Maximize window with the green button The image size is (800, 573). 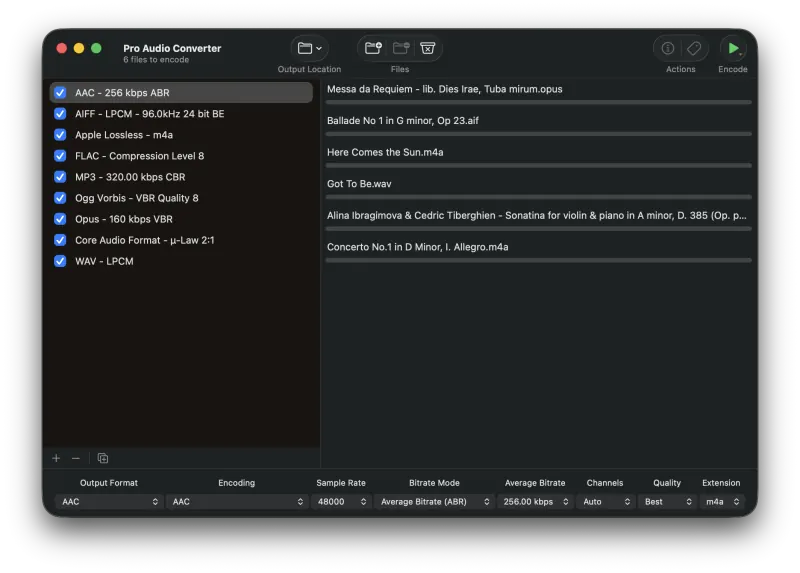tap(96, 48)
